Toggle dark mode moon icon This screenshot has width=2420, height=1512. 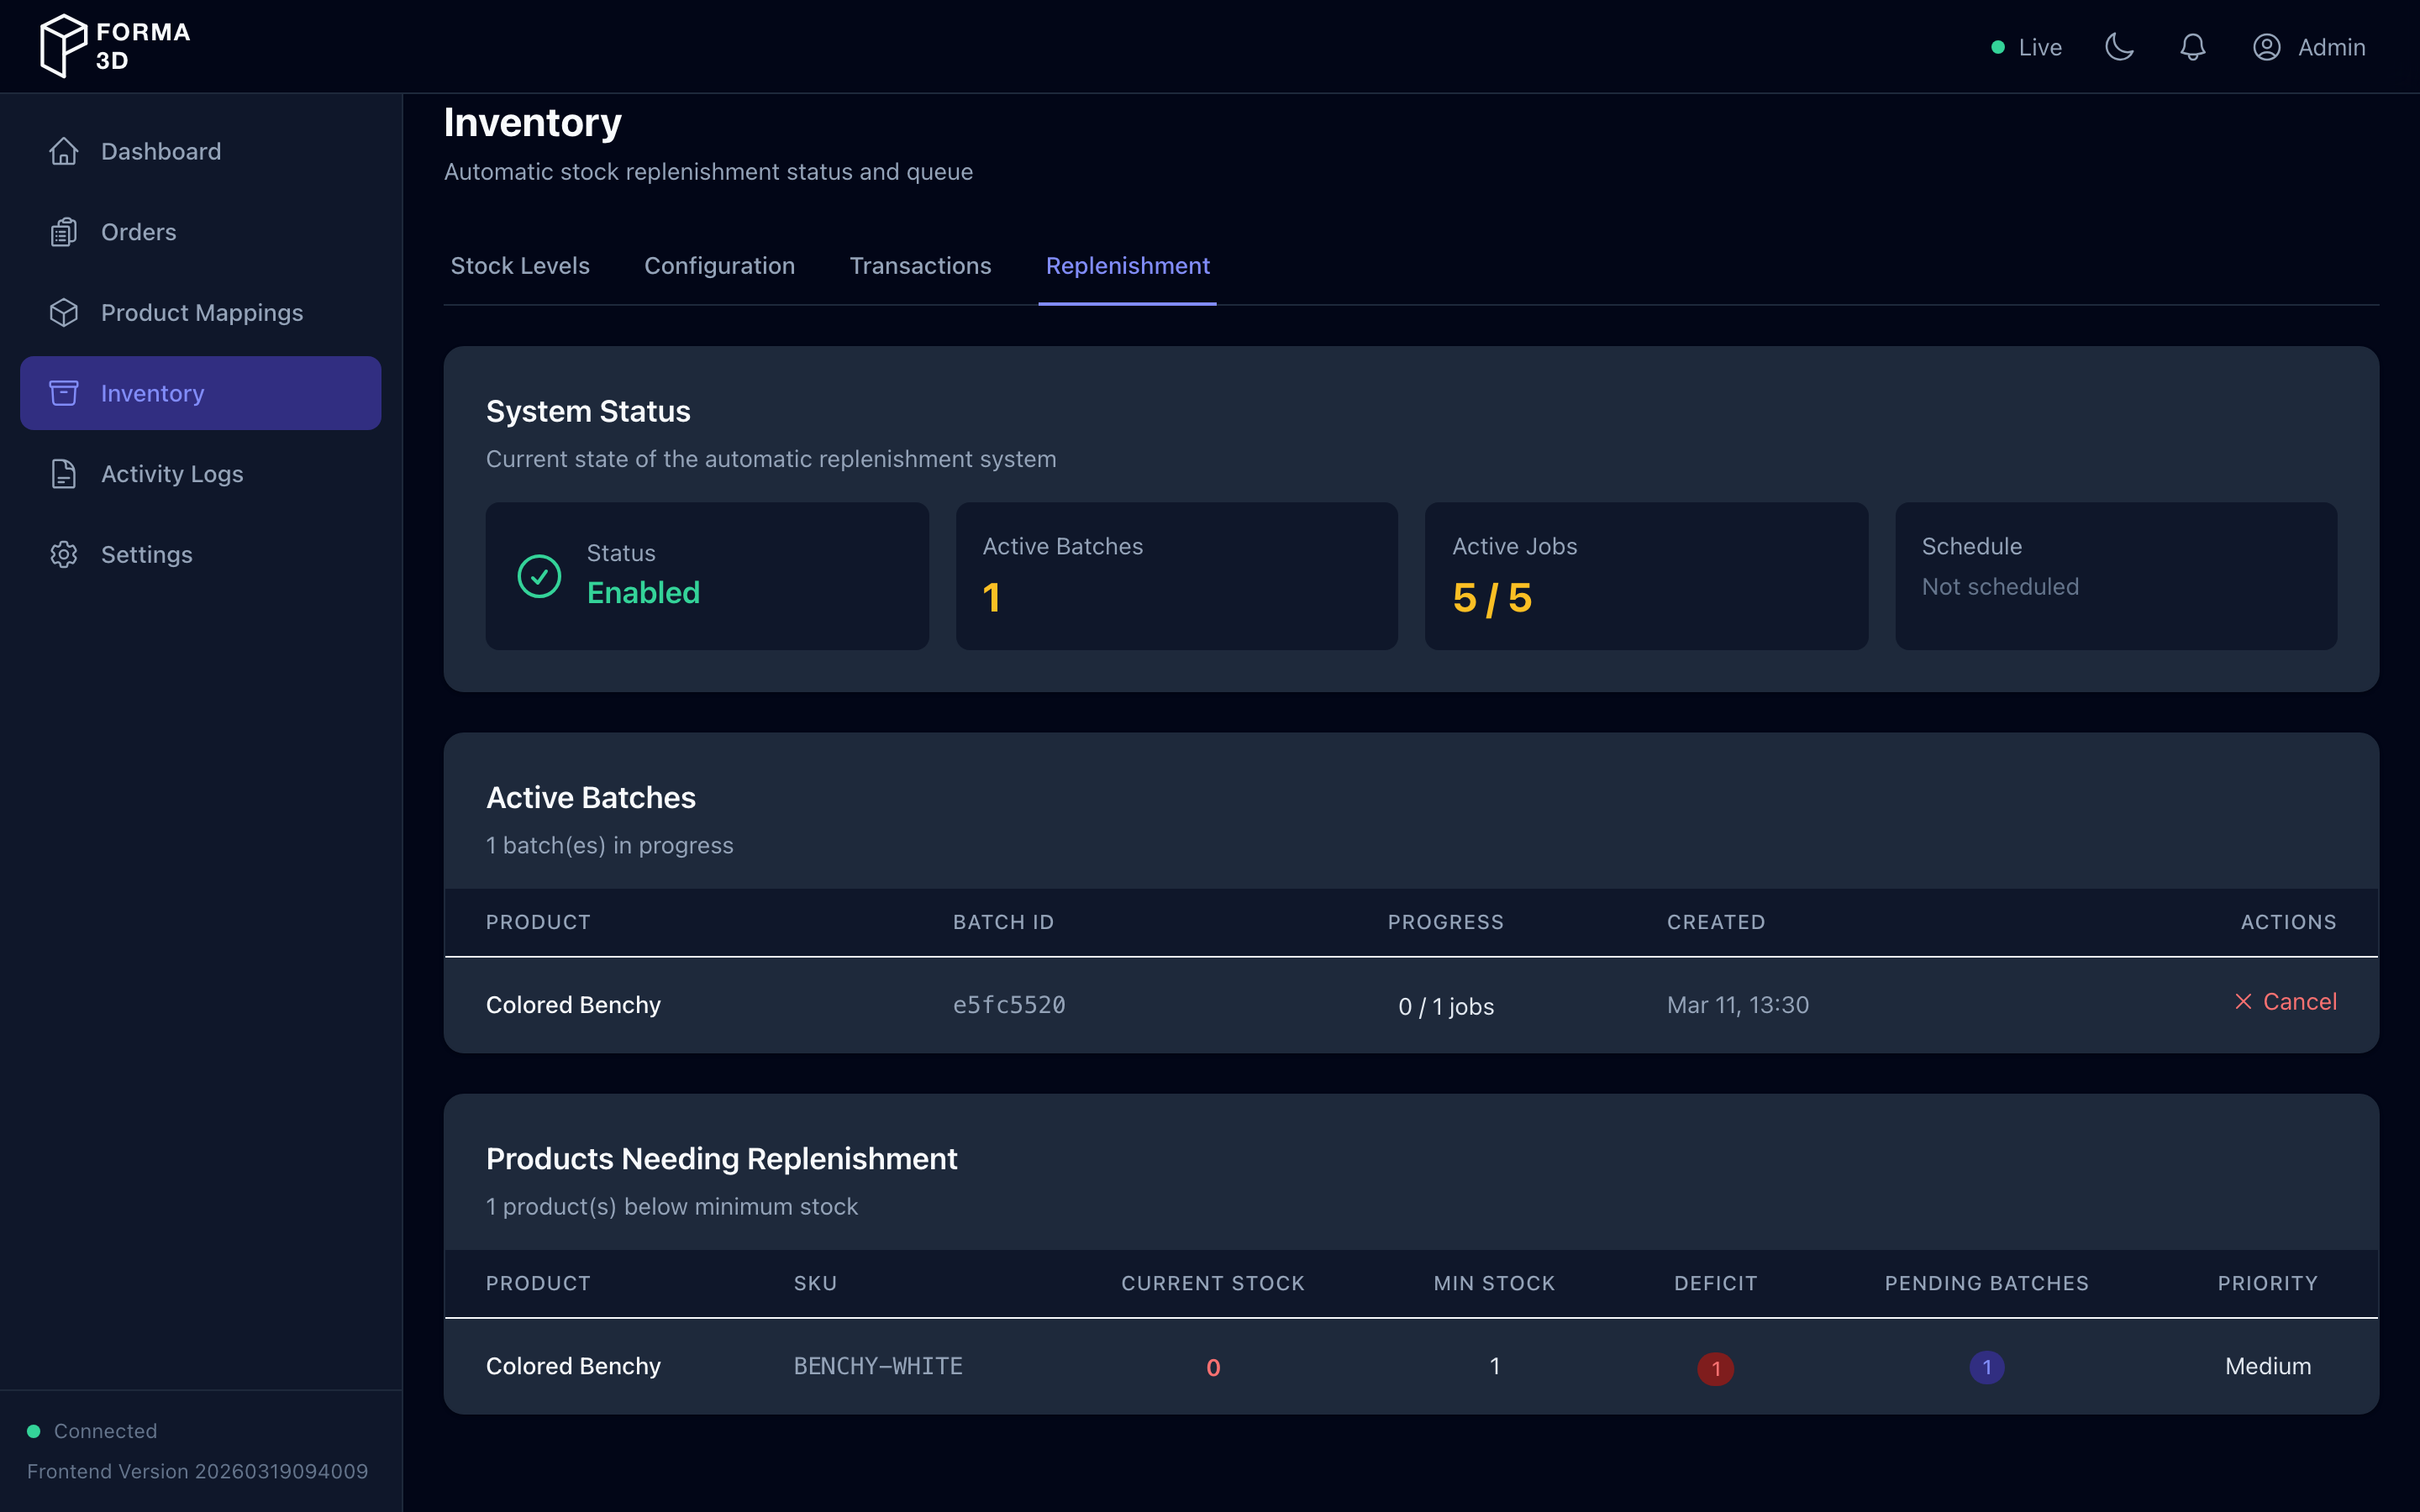pos(2119,47)
